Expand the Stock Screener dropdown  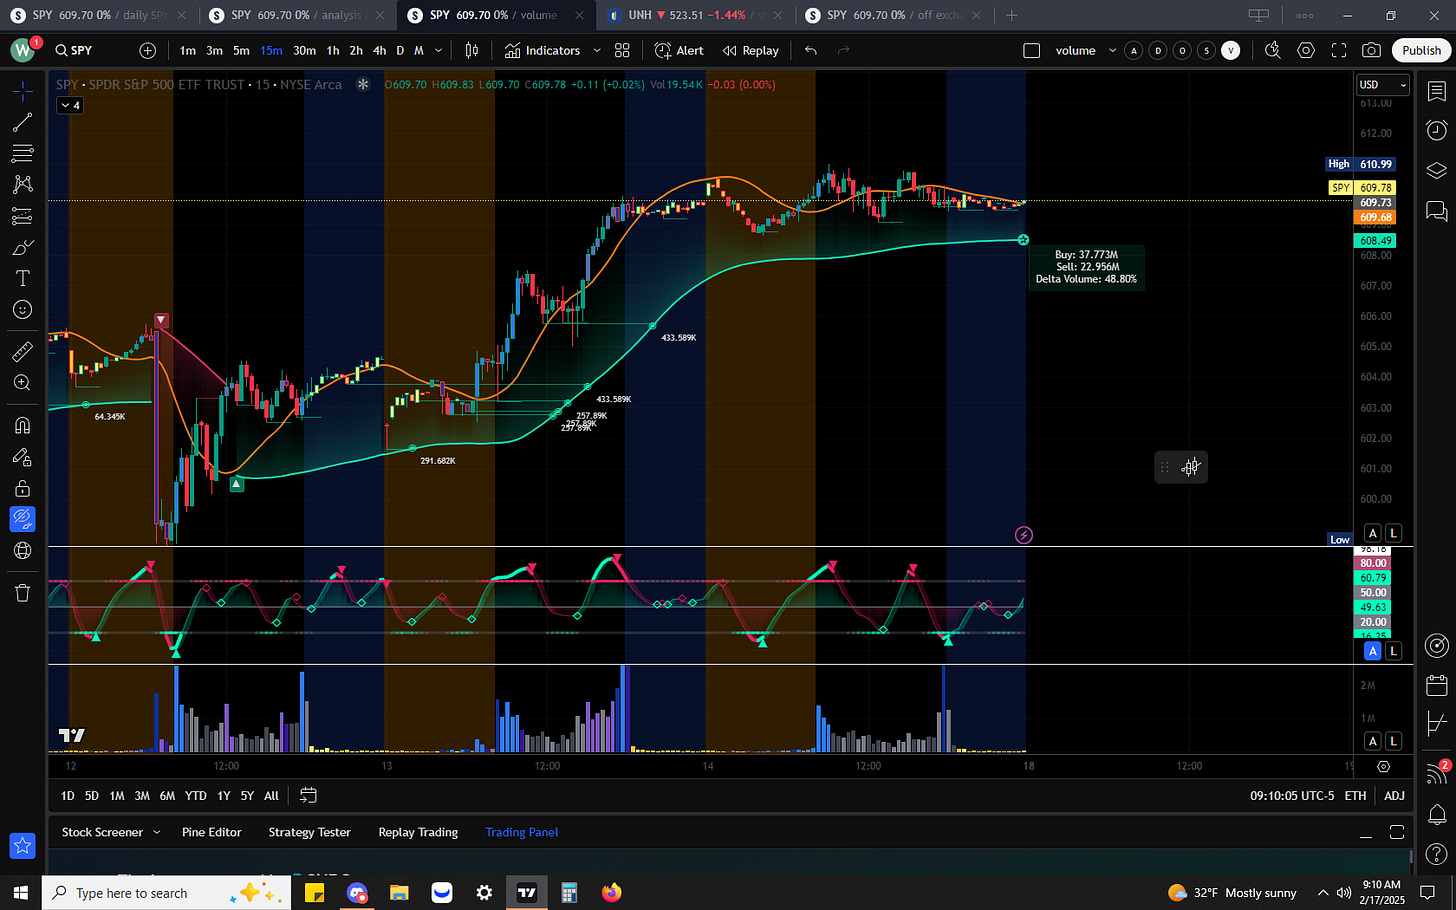[x=156, y=832]
